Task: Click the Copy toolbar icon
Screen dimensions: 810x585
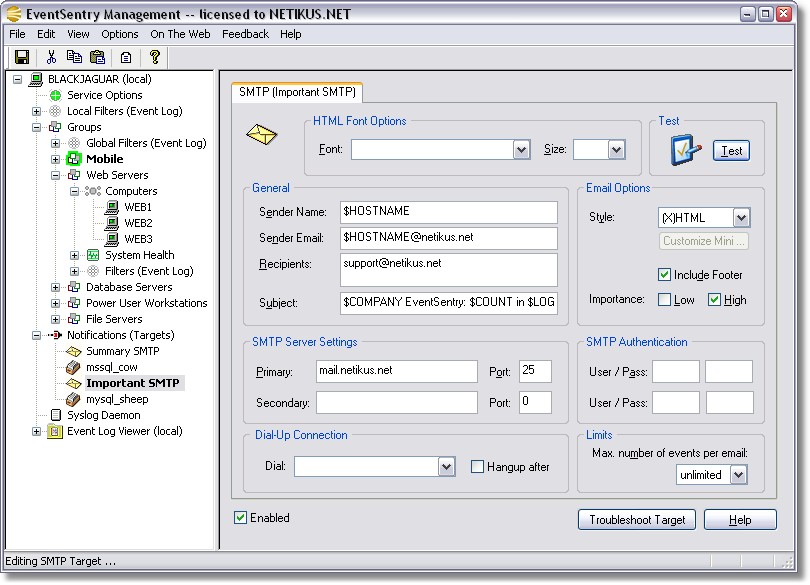Action: pyautogui.click(x=74, y=57)
